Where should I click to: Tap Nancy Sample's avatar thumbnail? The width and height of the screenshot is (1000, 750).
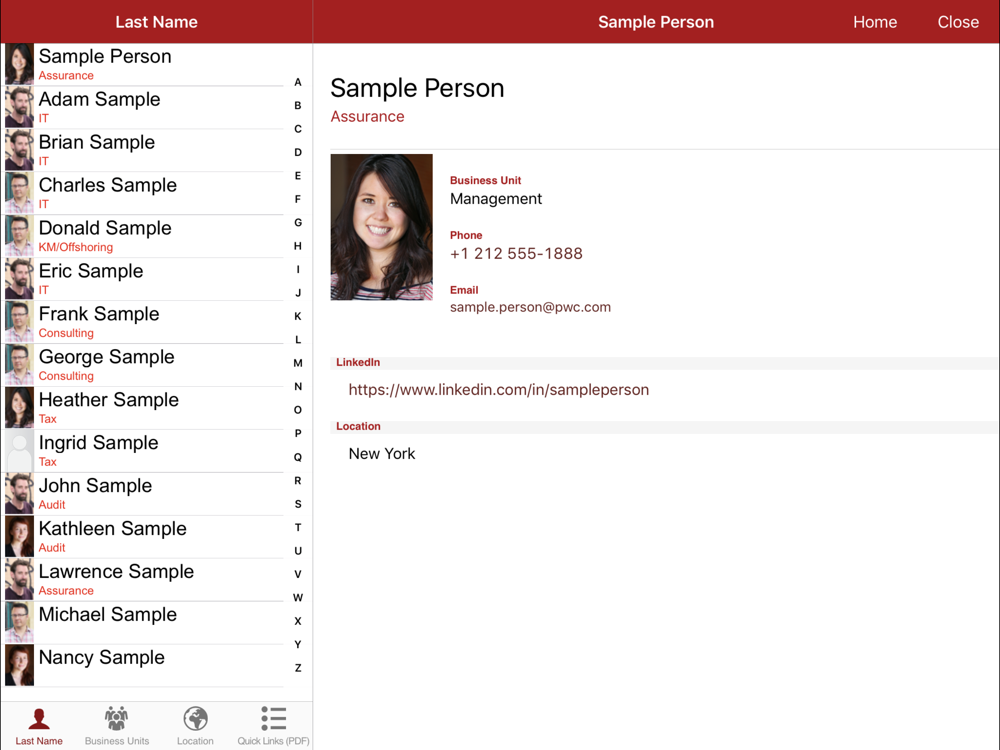19,665
